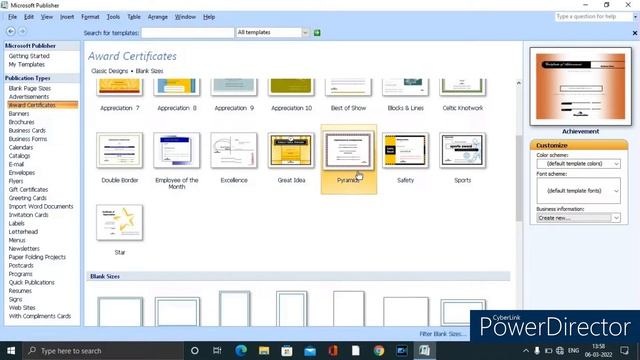
Task: Launch Microsoft Edge from the taskbar
Action: point(241,351)
